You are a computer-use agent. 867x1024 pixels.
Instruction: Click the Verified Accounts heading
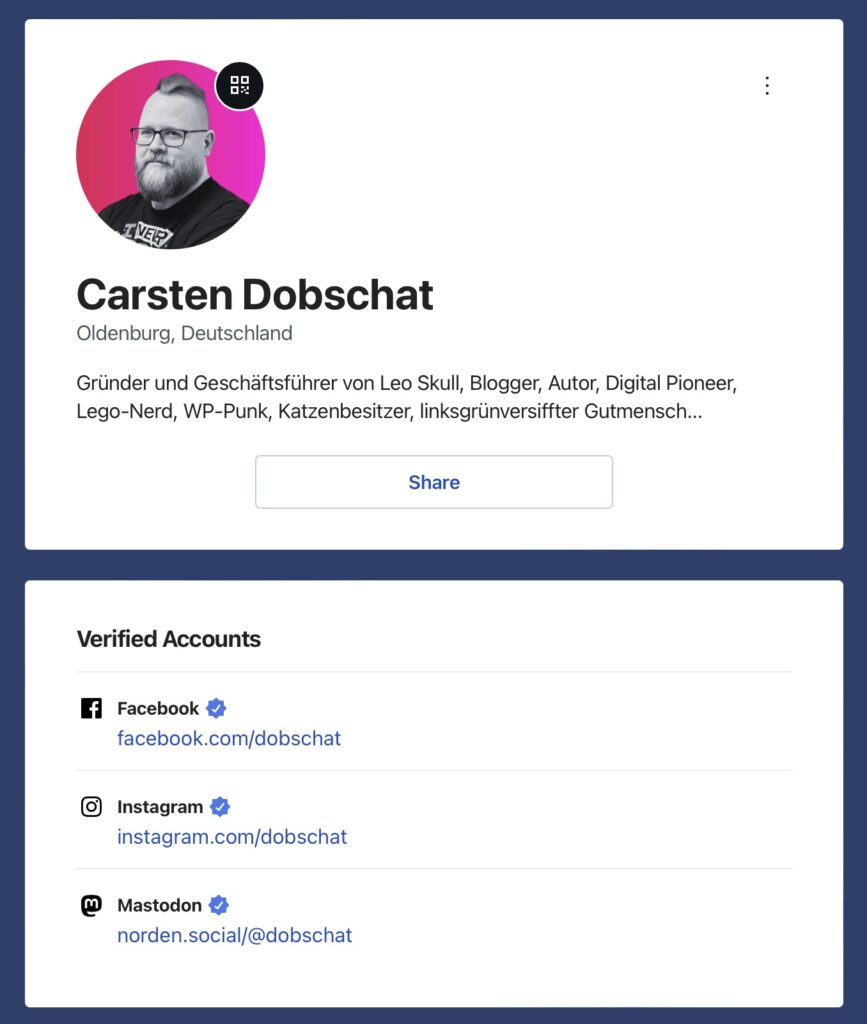[x=168, y=640]
